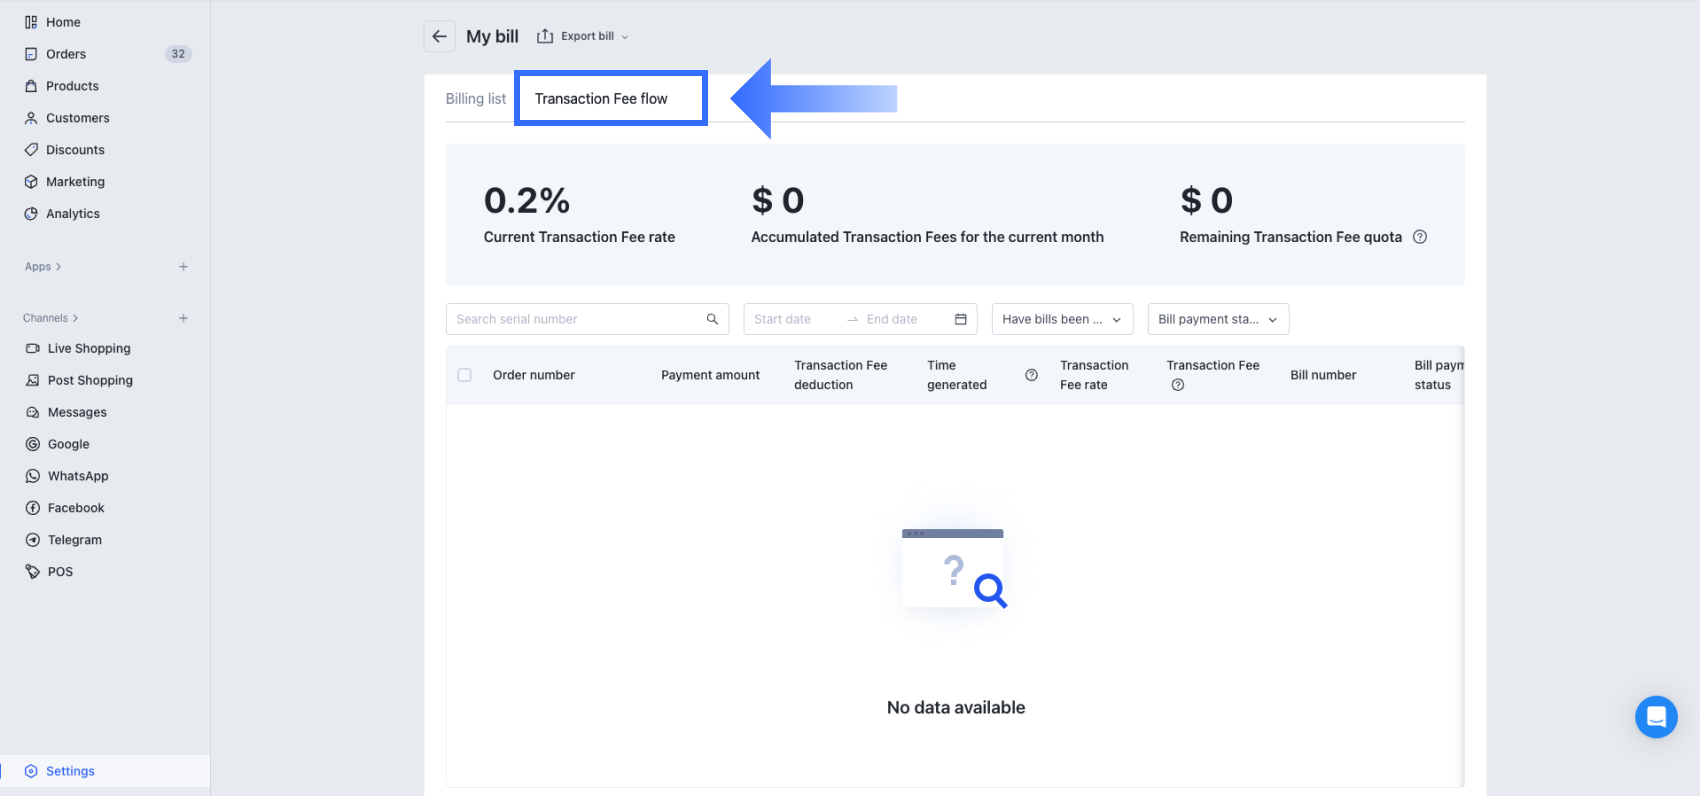Image resolution: width=1700 pixels, height=796 pixels.
Task: Open WhatsApp channel in sidebar
Action: pos(78,476)
